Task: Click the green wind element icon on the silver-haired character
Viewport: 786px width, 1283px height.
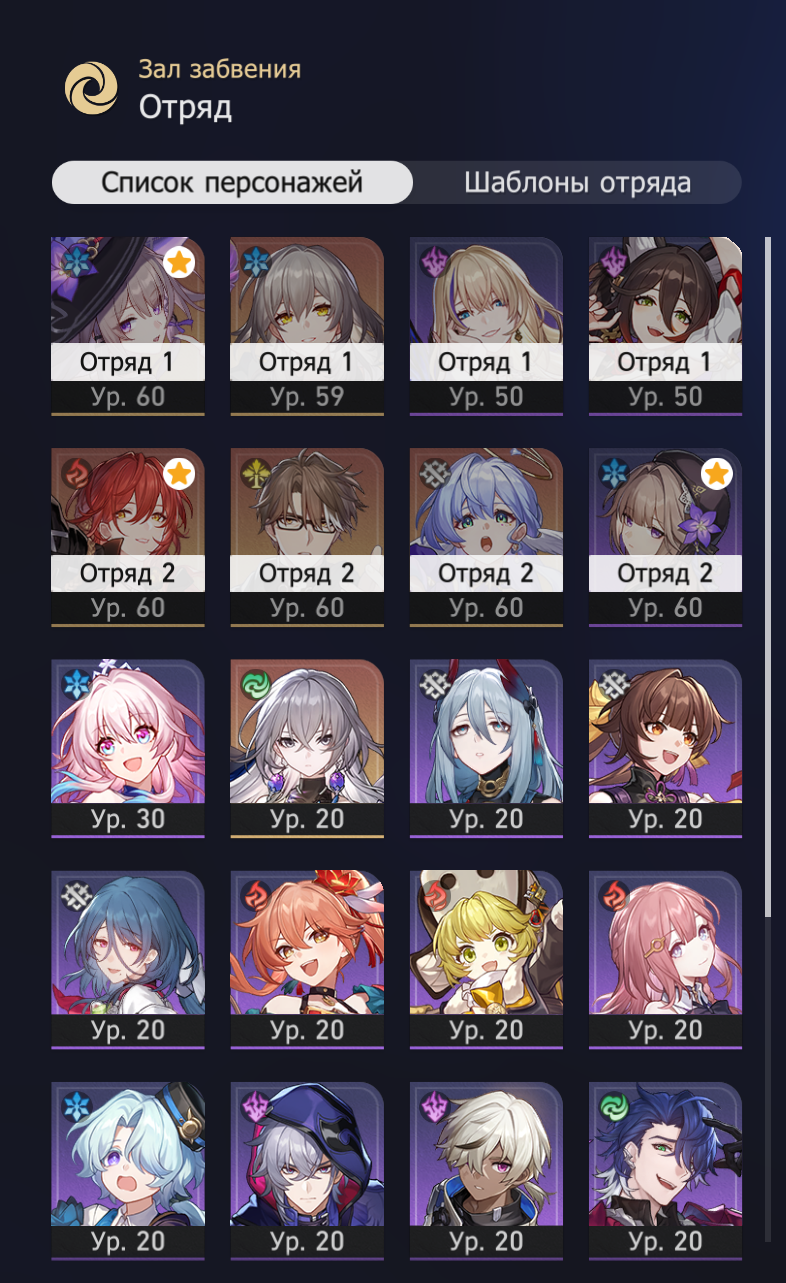Action: coord(255,685)
